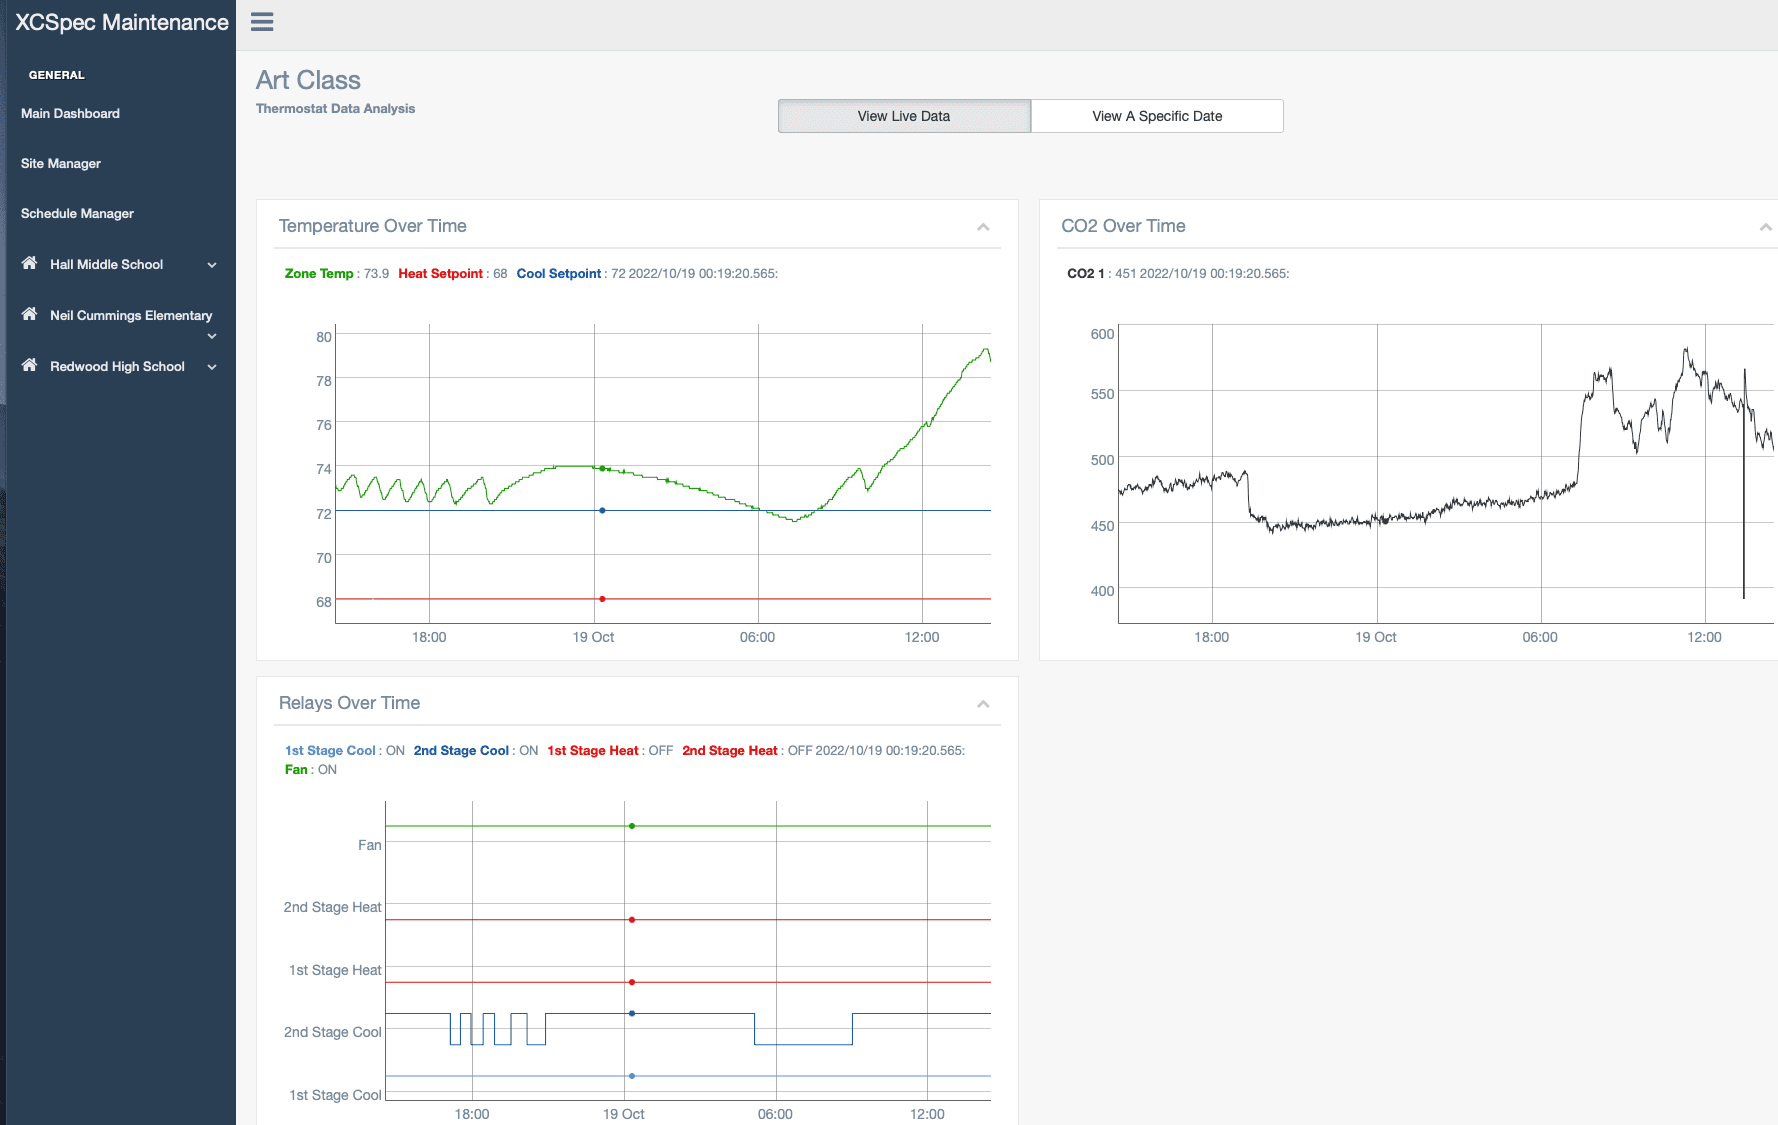
Task: Select View A Specific Date
Action: 1157,116
